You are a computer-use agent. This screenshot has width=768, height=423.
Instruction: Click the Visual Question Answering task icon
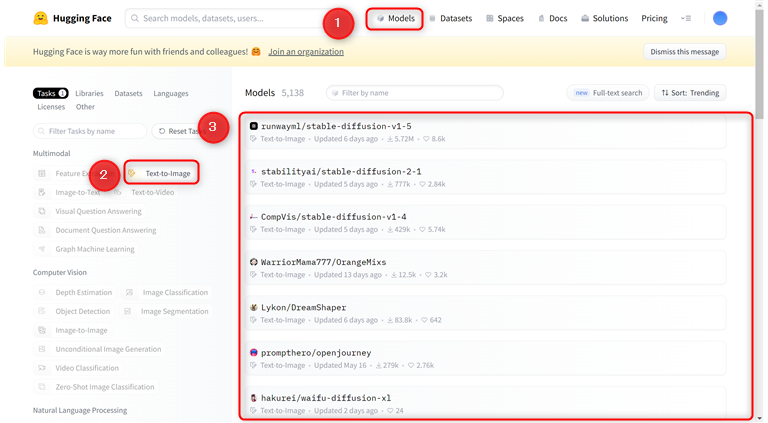pyautogui.click(x=42, y=211)
